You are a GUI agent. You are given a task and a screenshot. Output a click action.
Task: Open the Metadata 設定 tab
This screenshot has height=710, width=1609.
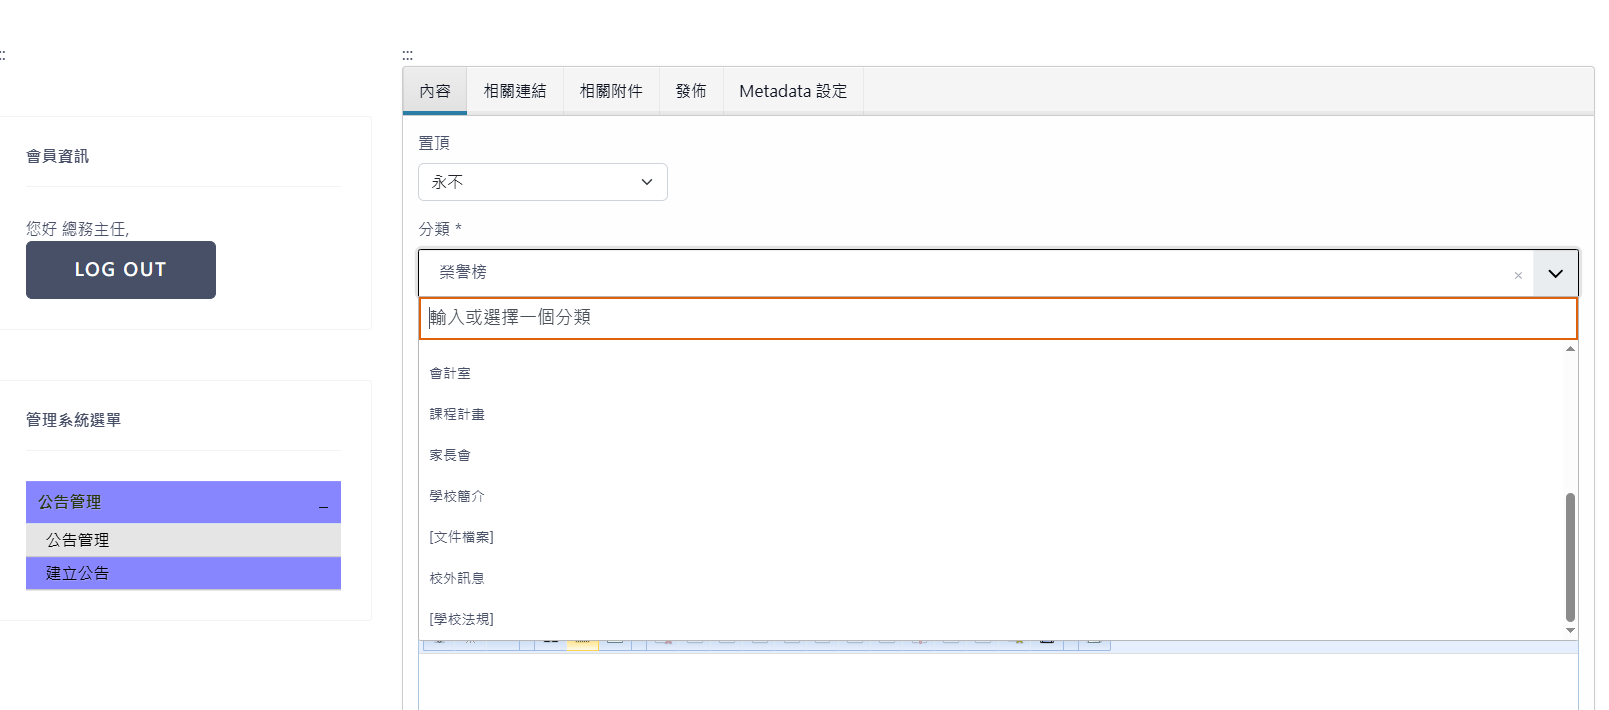[x=793, y=91]
